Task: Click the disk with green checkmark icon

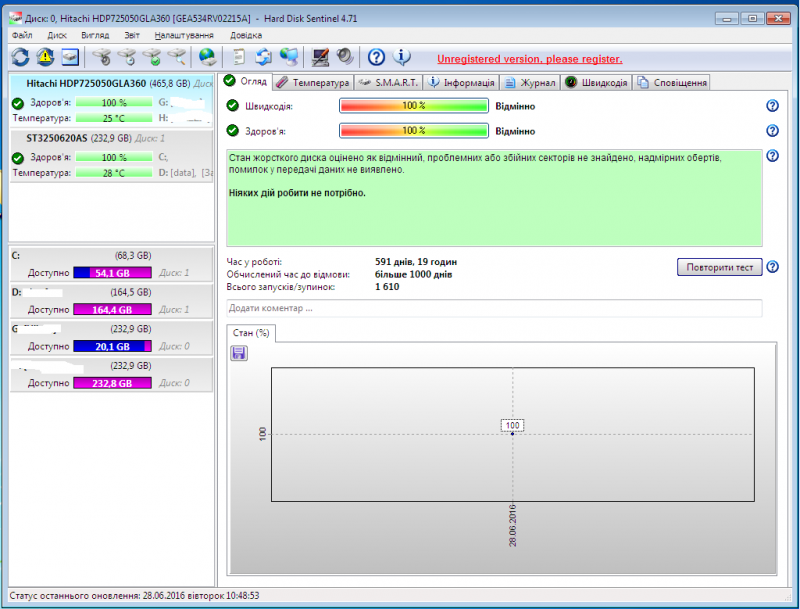Action: (152, 57)
